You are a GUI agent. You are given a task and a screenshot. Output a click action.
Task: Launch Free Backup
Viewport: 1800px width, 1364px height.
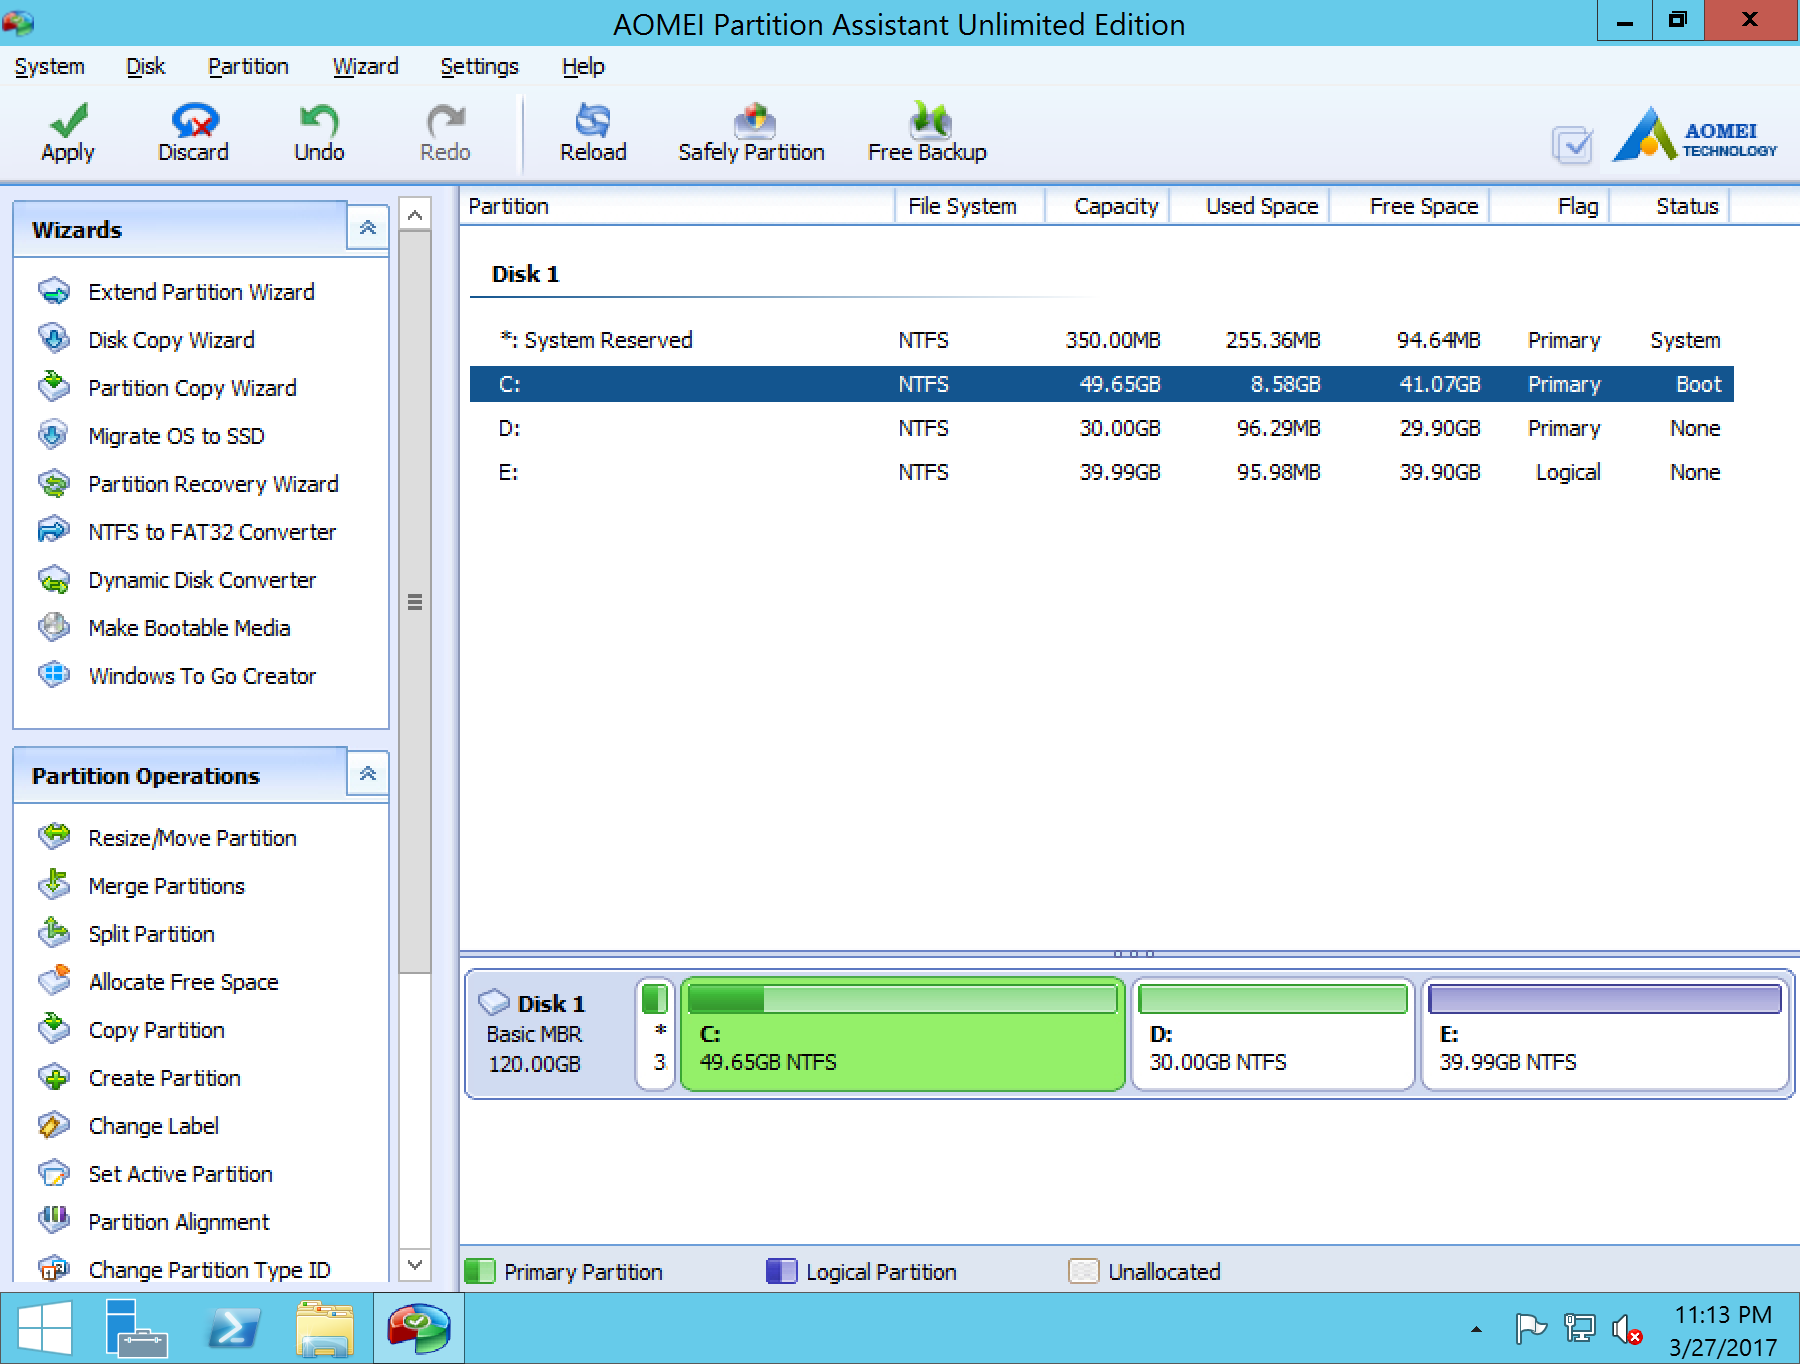pos(927,133)
